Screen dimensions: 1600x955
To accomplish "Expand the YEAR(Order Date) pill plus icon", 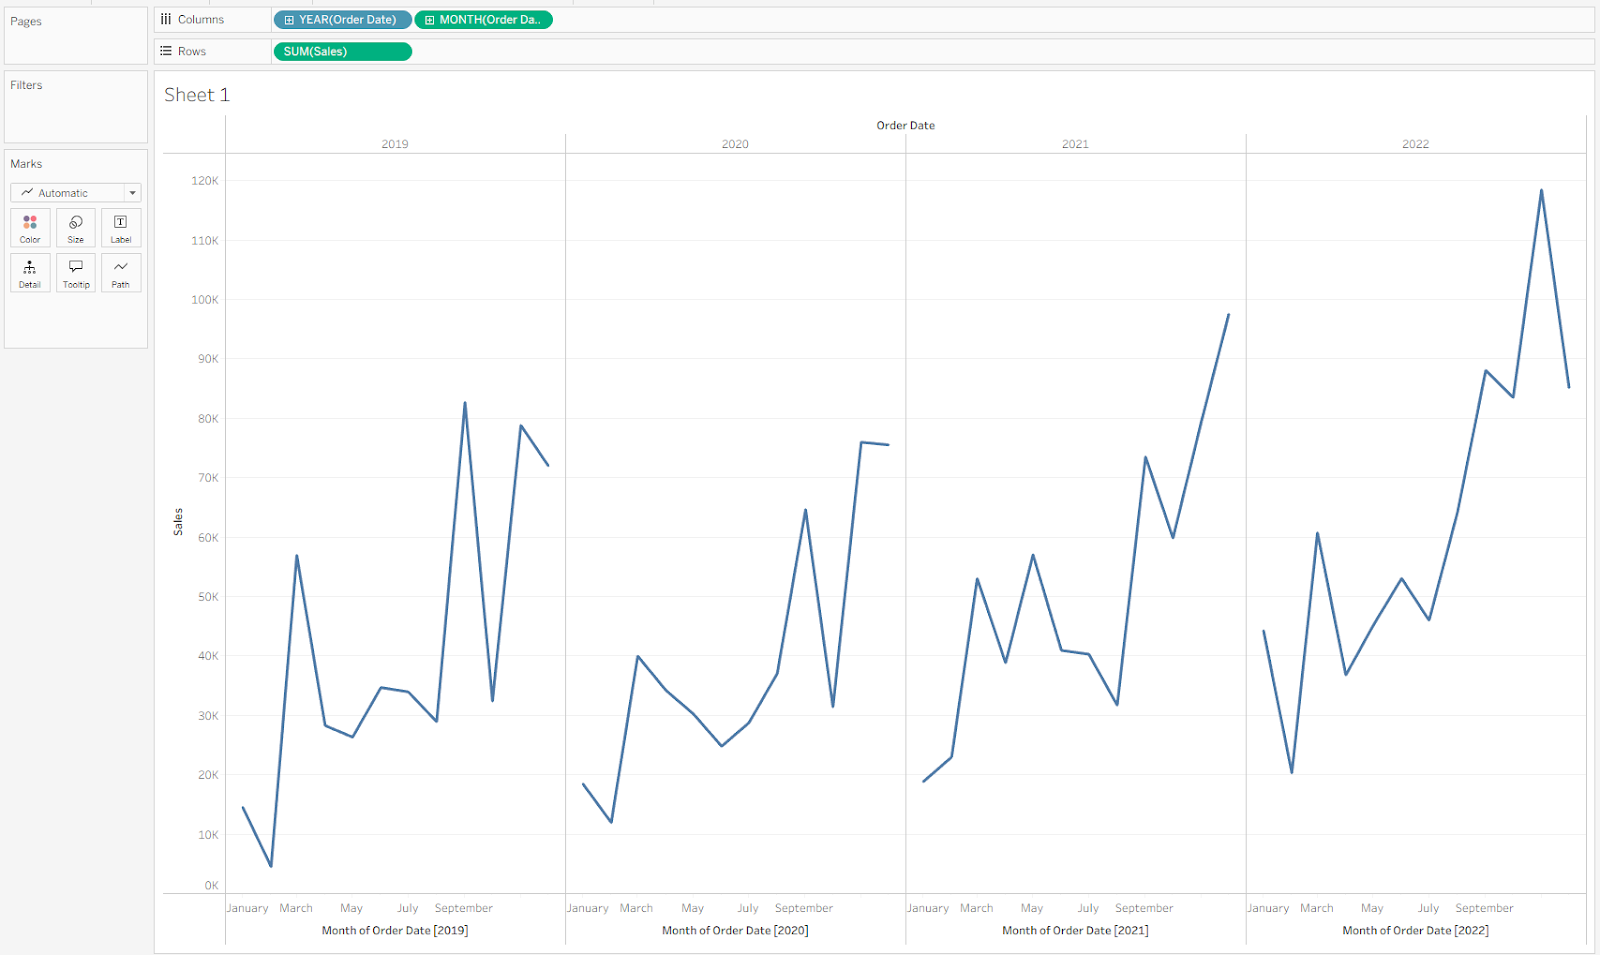I will pos(289,20).
